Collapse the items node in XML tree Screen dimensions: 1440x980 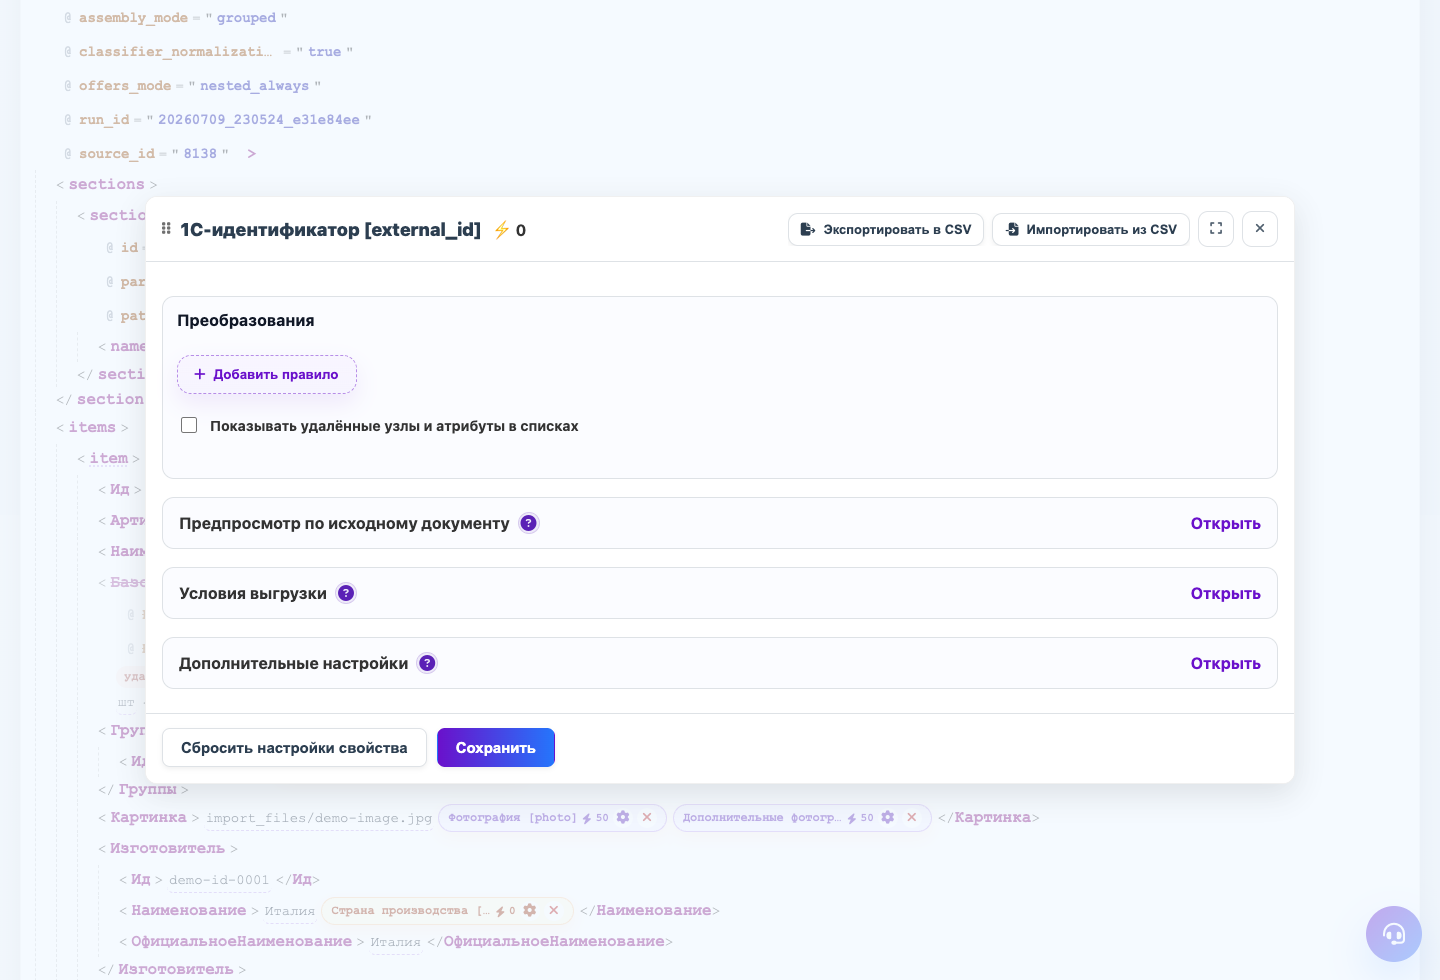tap(92, 427)
